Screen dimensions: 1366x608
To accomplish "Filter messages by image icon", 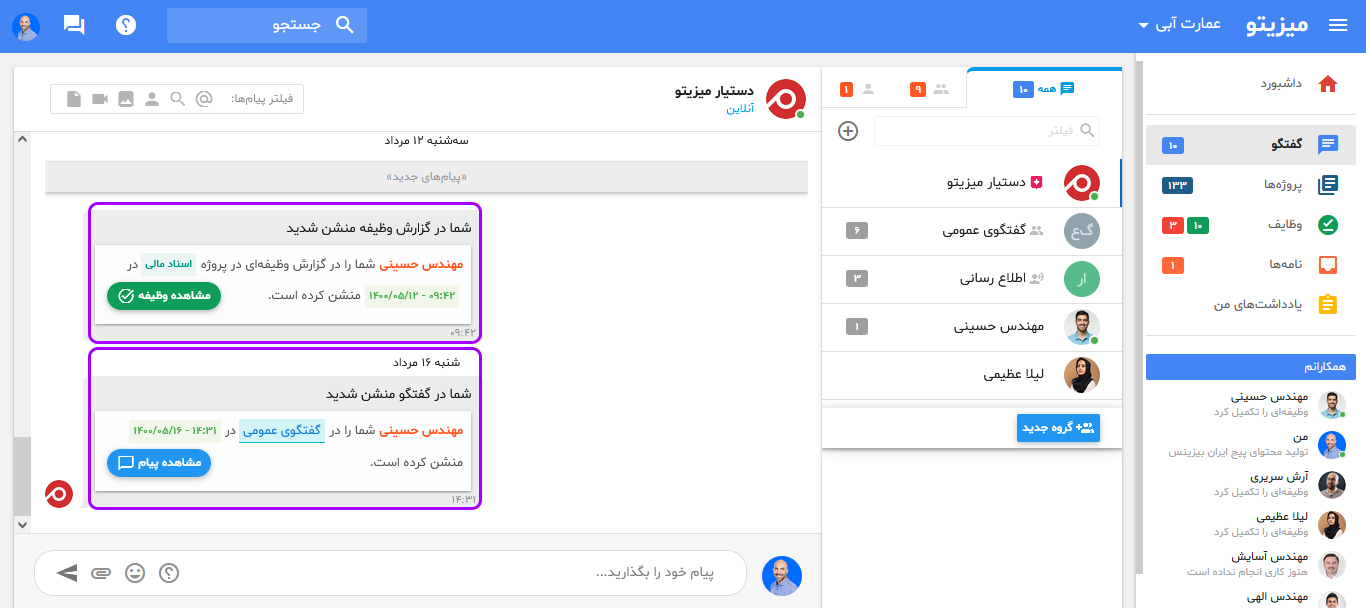I will (126, 99).
